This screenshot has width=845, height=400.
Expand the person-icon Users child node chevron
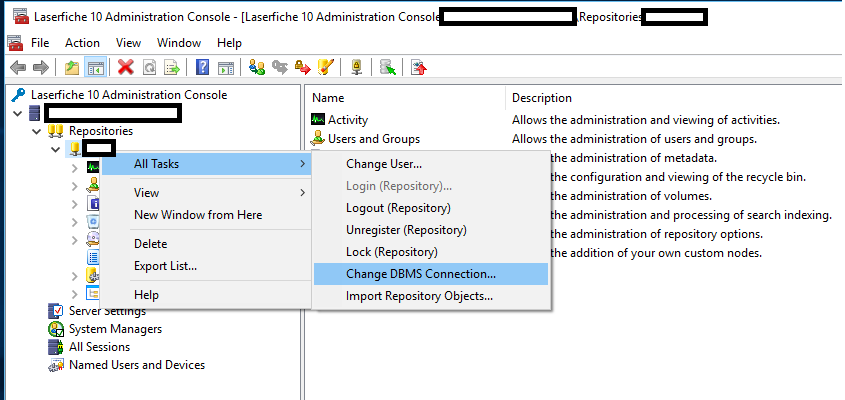(75, 186)
